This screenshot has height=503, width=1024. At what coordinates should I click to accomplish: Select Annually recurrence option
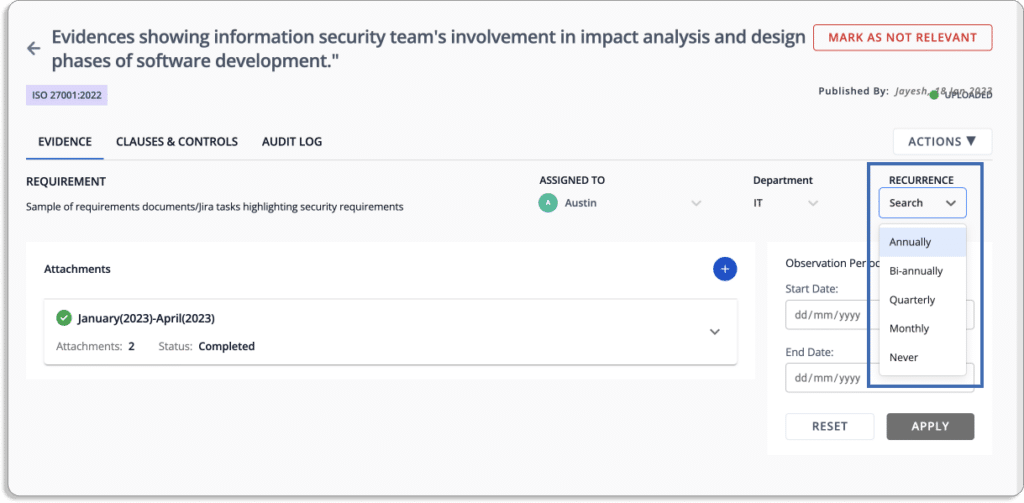[x=922, y=242]
